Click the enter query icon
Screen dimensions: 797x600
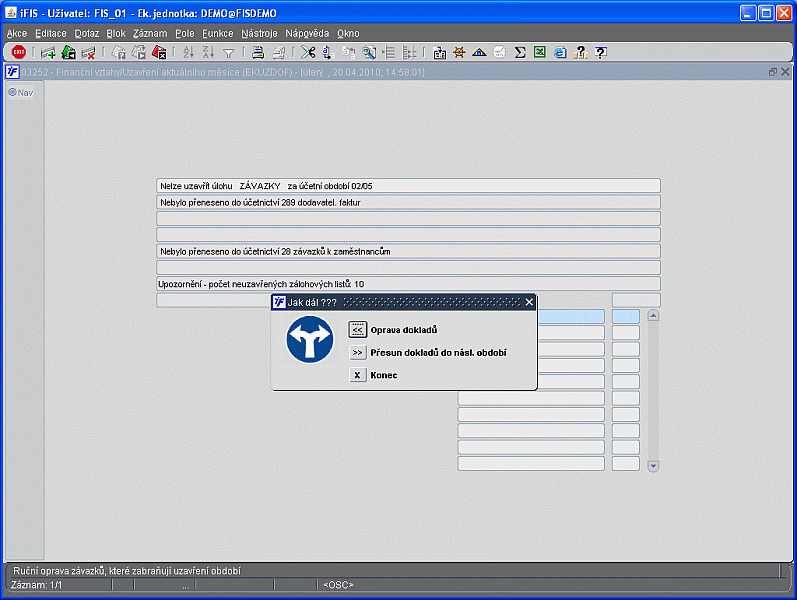pos(118,52)
